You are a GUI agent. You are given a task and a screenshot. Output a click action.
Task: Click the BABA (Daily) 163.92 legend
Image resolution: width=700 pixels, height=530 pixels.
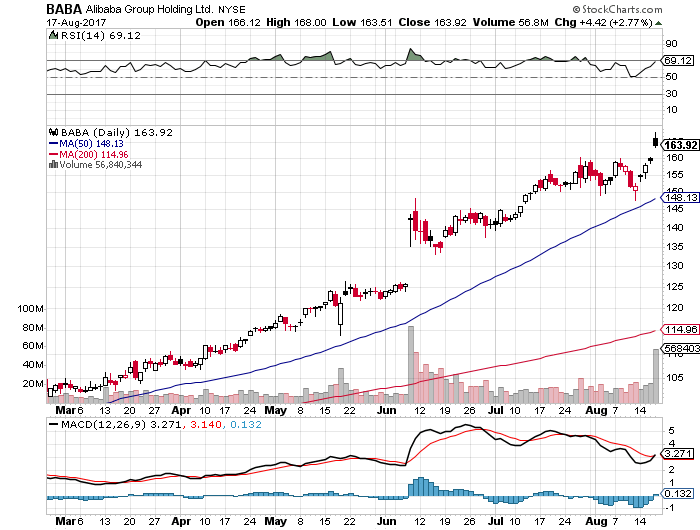click(117, 133)
